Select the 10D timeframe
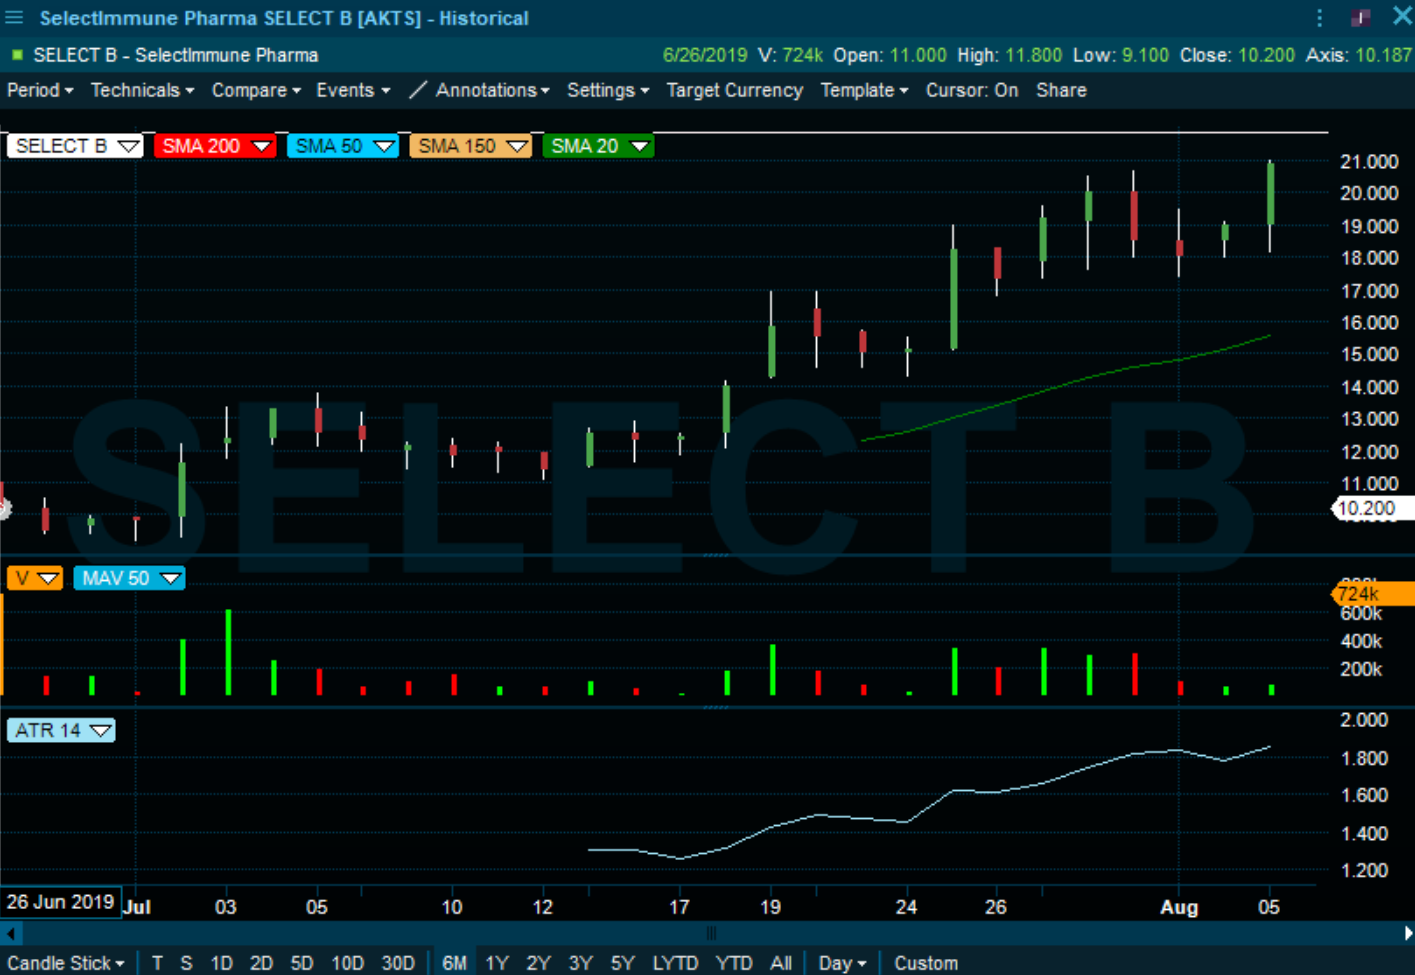This screenshot has height=975, width=1415. tap(347, 963)
